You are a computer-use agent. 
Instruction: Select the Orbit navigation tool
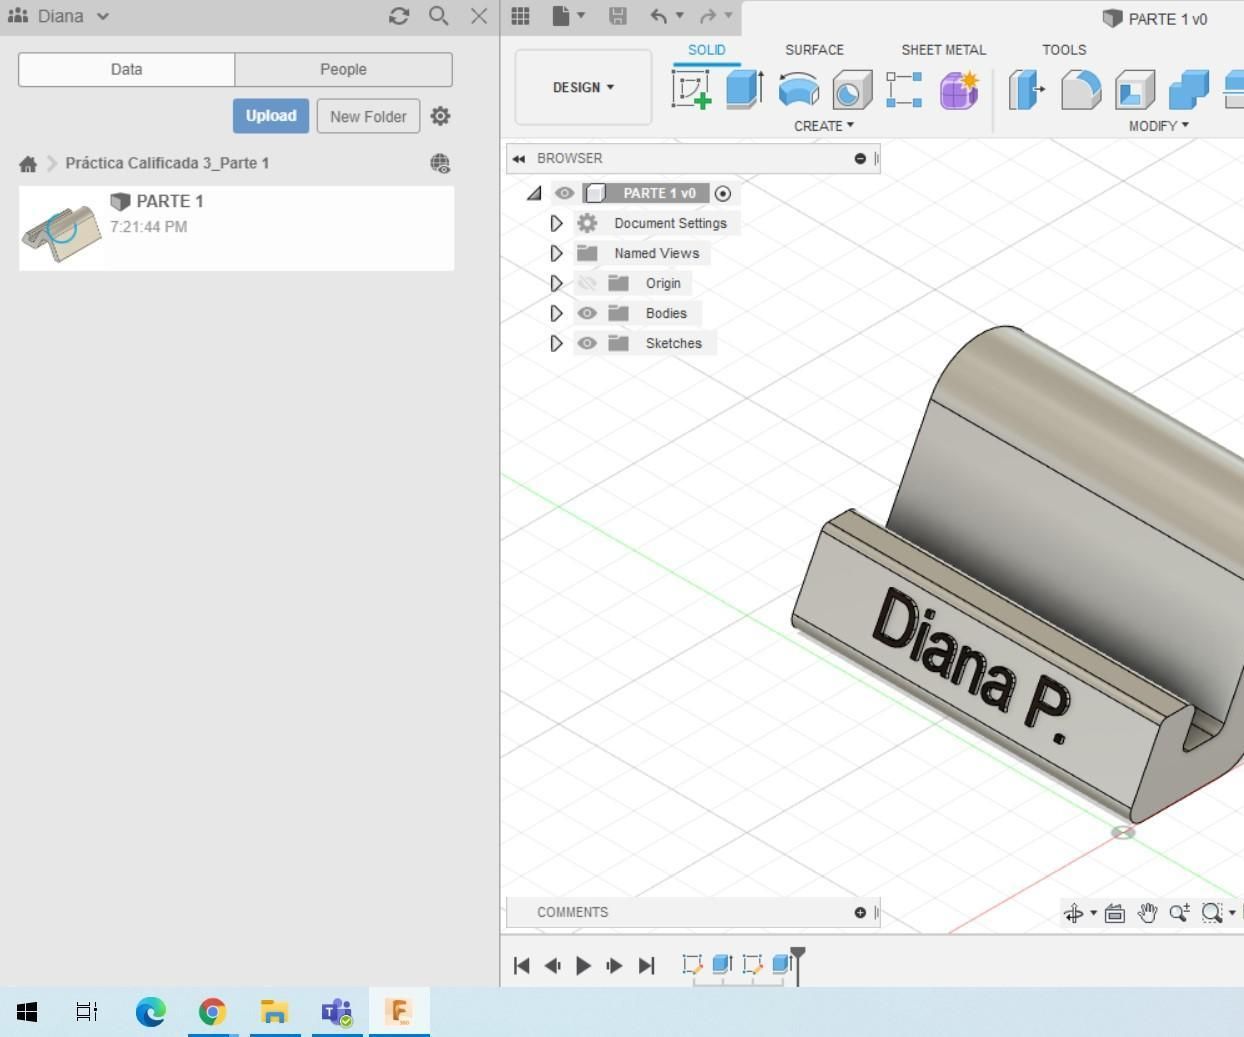tap(1074, 913)
